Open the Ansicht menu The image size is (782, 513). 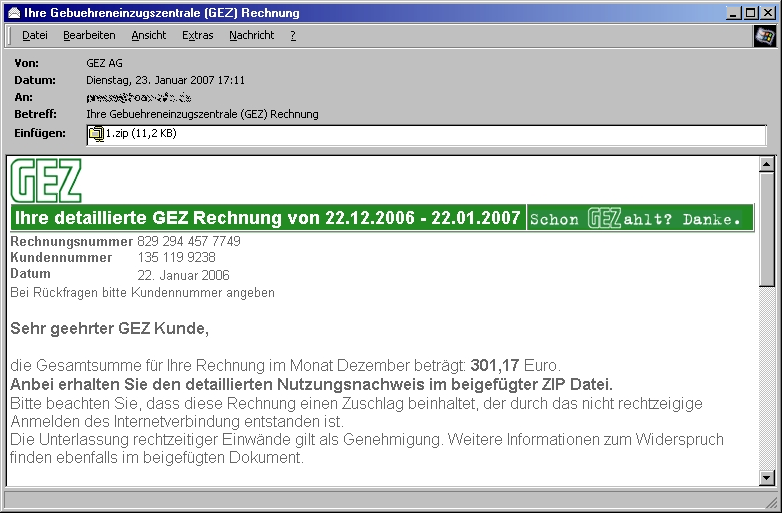tap(149, 35)
